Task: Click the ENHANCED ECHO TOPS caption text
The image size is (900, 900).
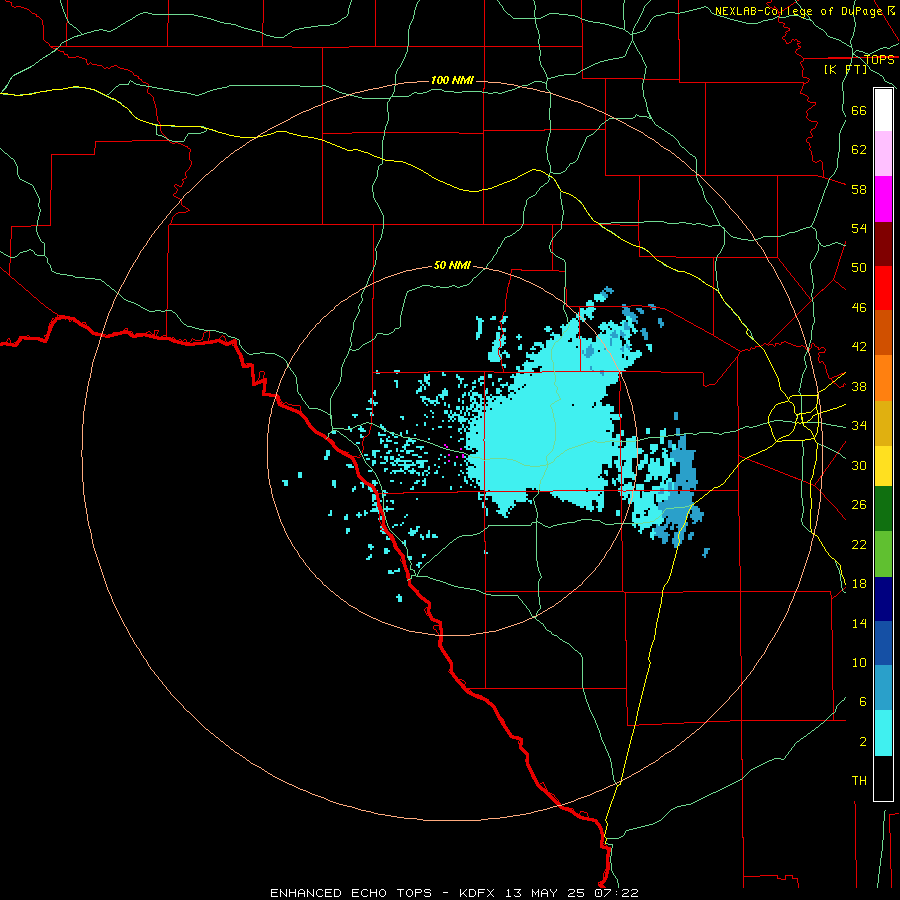Action: pyautogui.click(x=351, y=893)
